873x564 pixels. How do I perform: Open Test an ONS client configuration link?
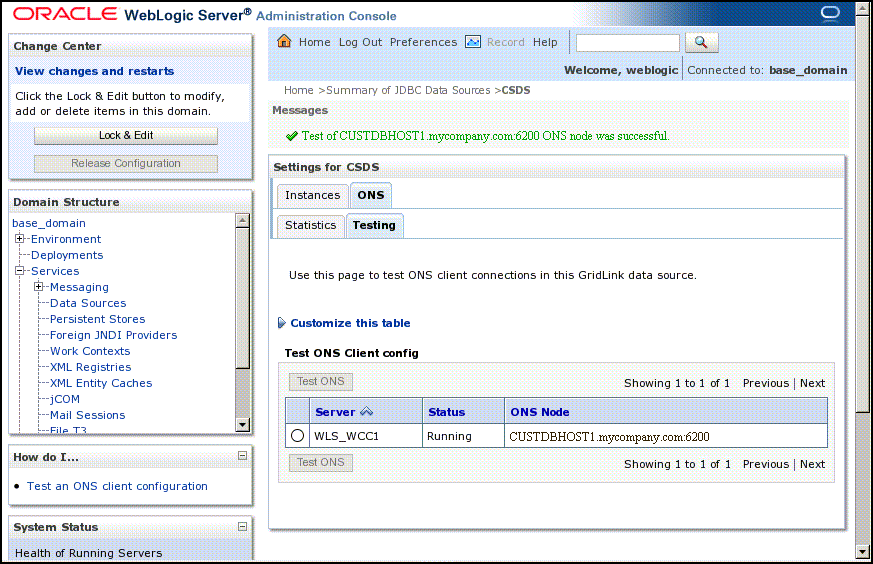tap(117, 486)
